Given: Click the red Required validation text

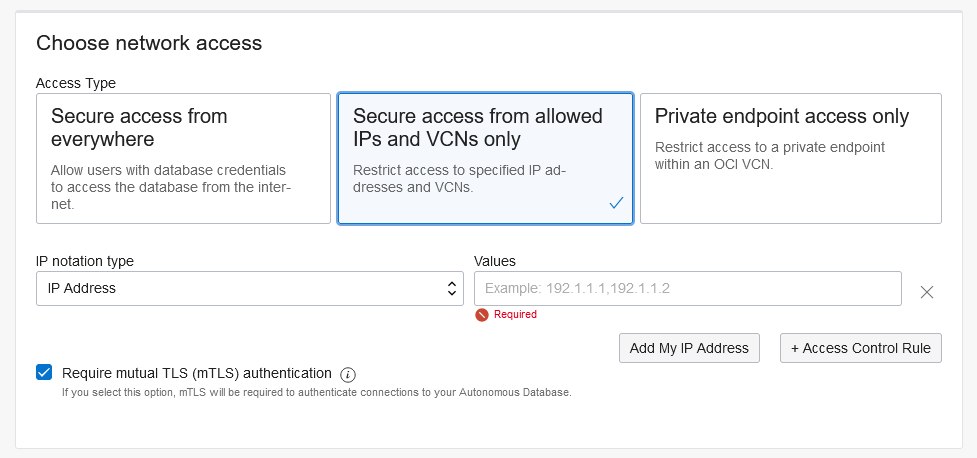Looking at the screenshot, I should (x=515, y=314).
